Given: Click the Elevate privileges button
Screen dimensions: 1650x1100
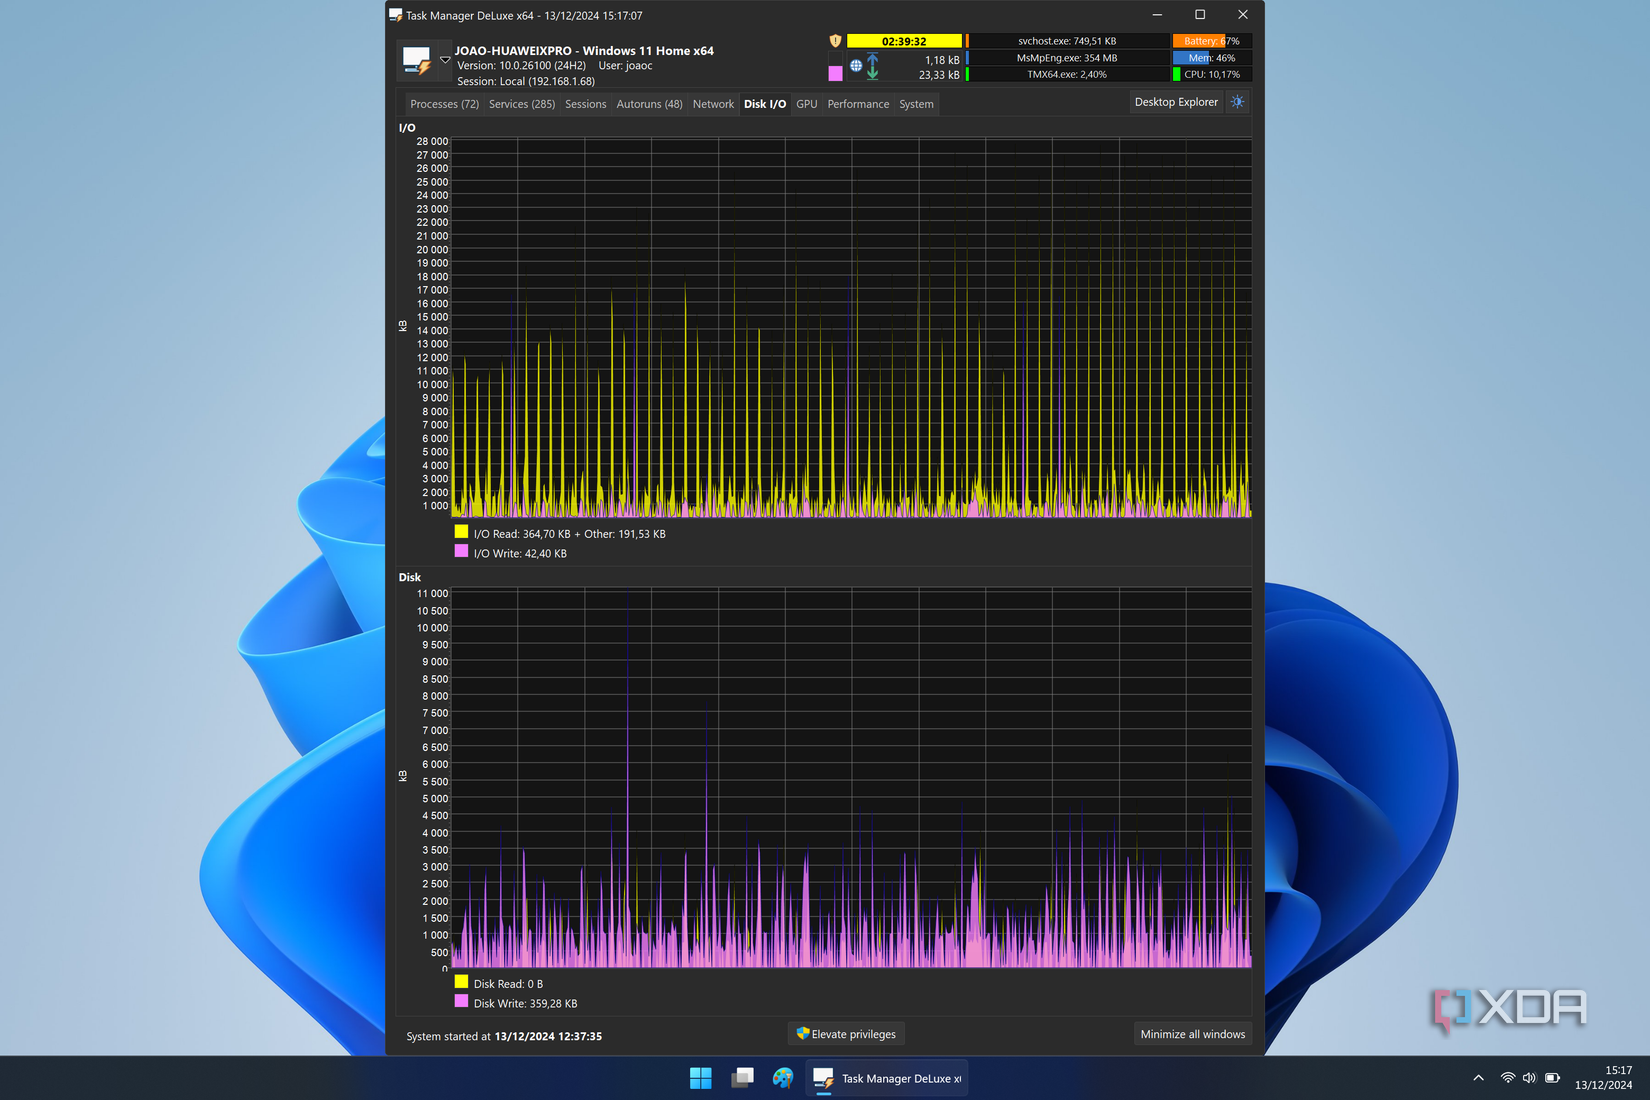Looking at the screenshot, I should point(845,1033).
